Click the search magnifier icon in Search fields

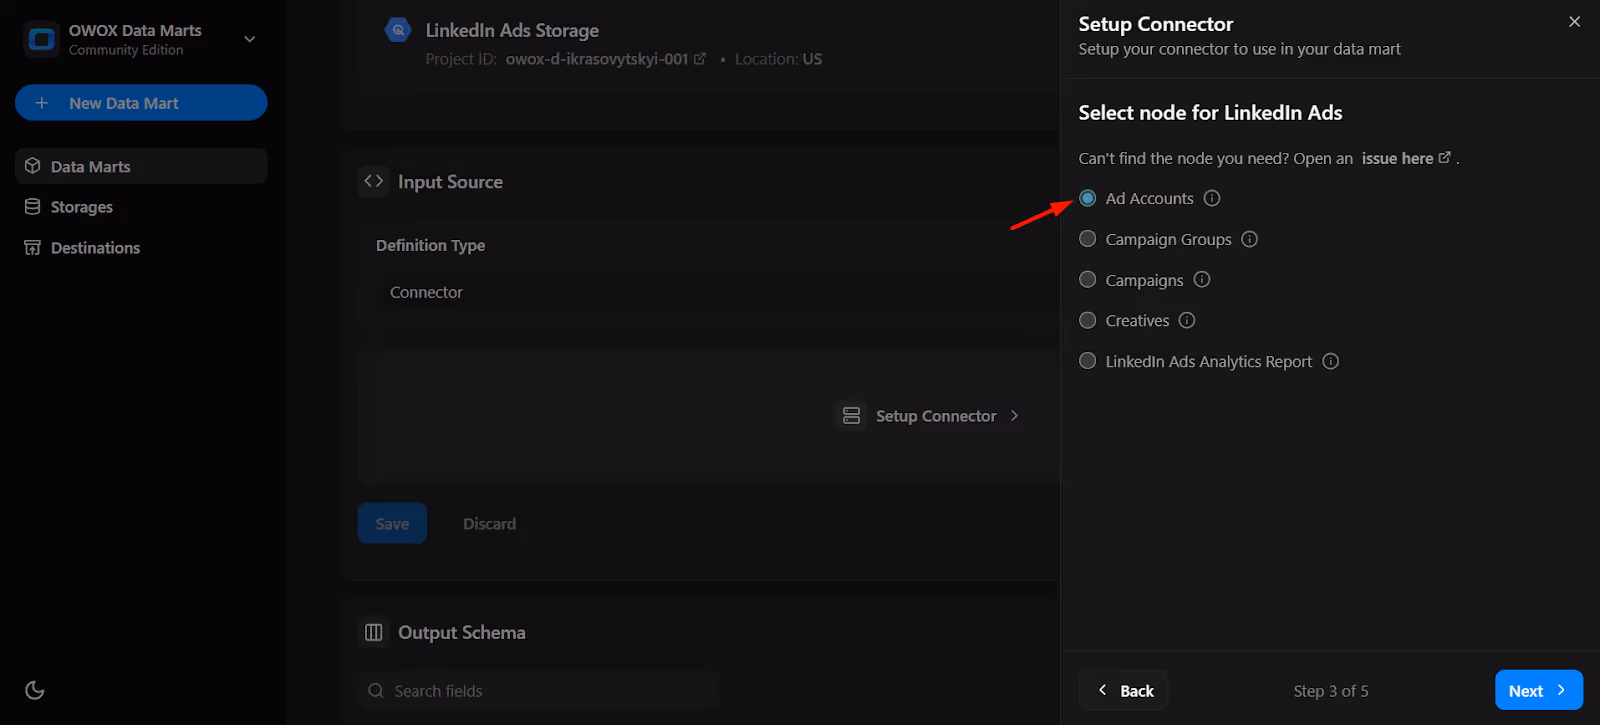coord(376,691)
